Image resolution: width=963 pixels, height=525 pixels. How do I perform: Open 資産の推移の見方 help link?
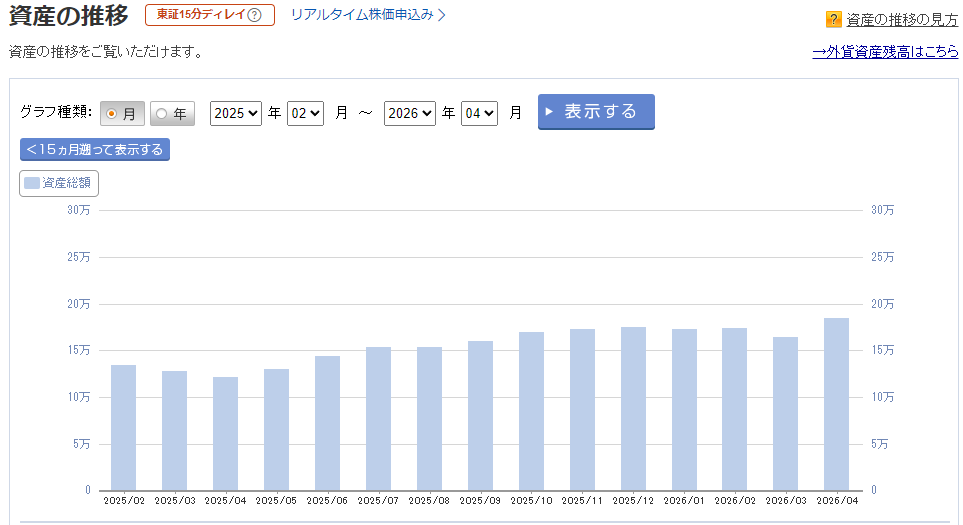point(902,19)
